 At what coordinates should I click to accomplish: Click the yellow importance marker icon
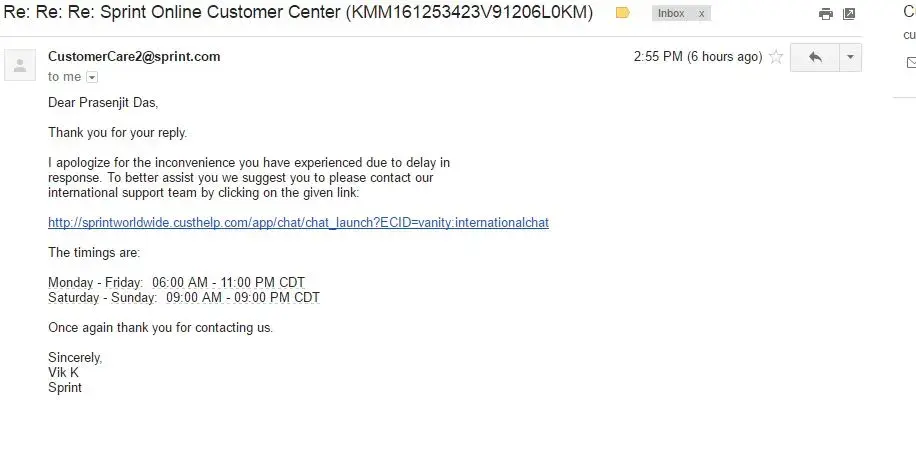(622, 13)
